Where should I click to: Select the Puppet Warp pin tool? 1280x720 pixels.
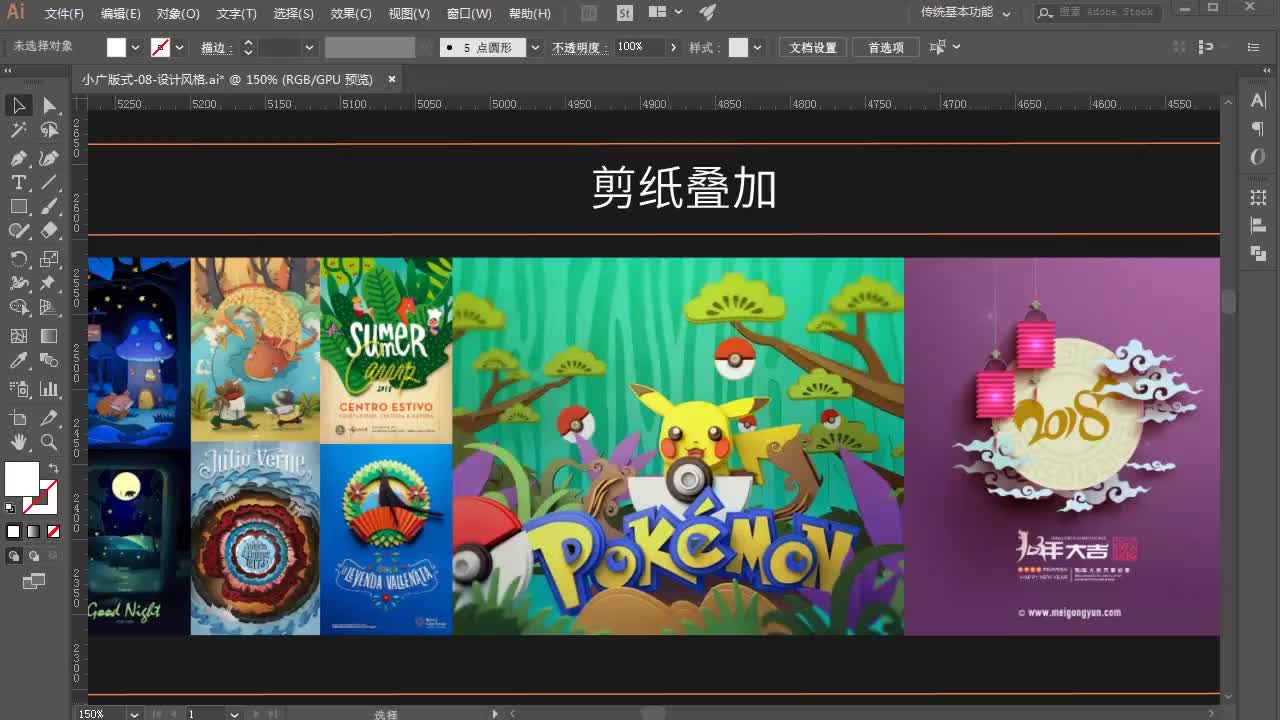(x=49, y=283)
